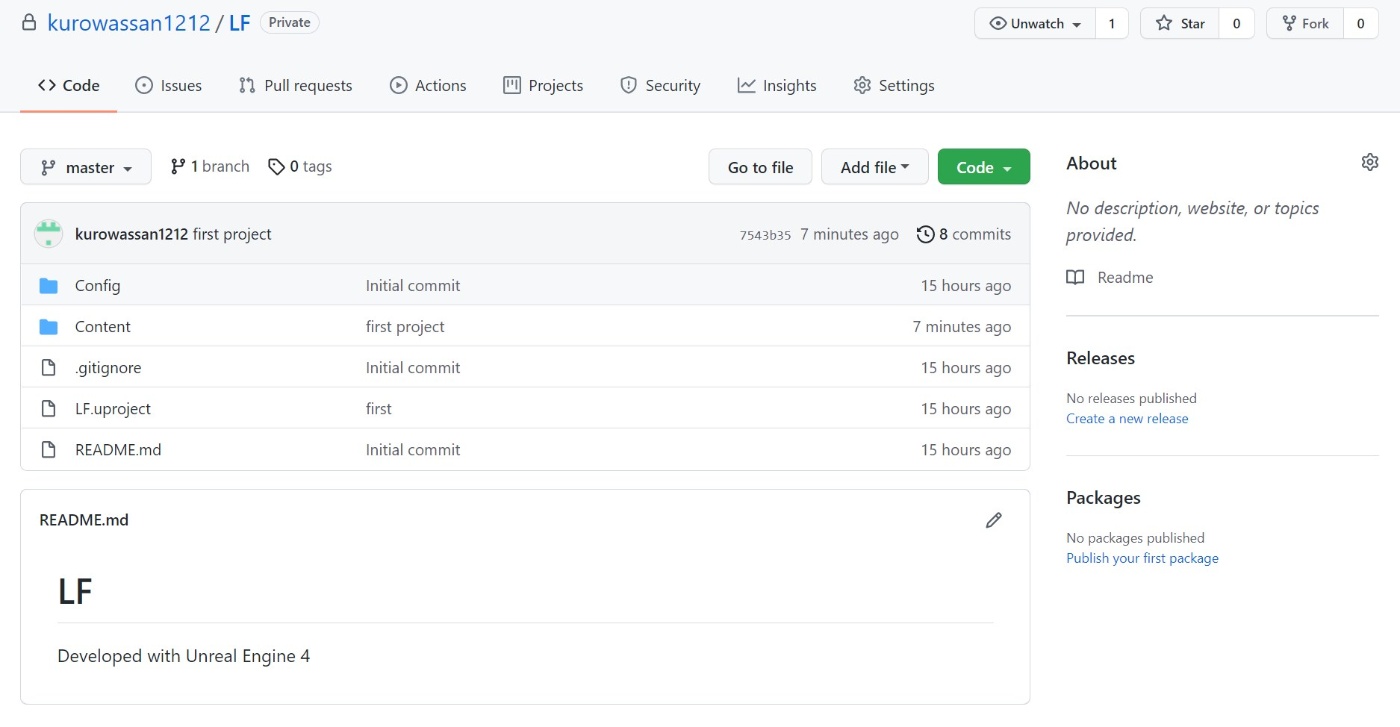Click the '7 minutes ago' timestamp on the Content row
This screenshot has width=1400, height=727.
click(x=962, y=326)
